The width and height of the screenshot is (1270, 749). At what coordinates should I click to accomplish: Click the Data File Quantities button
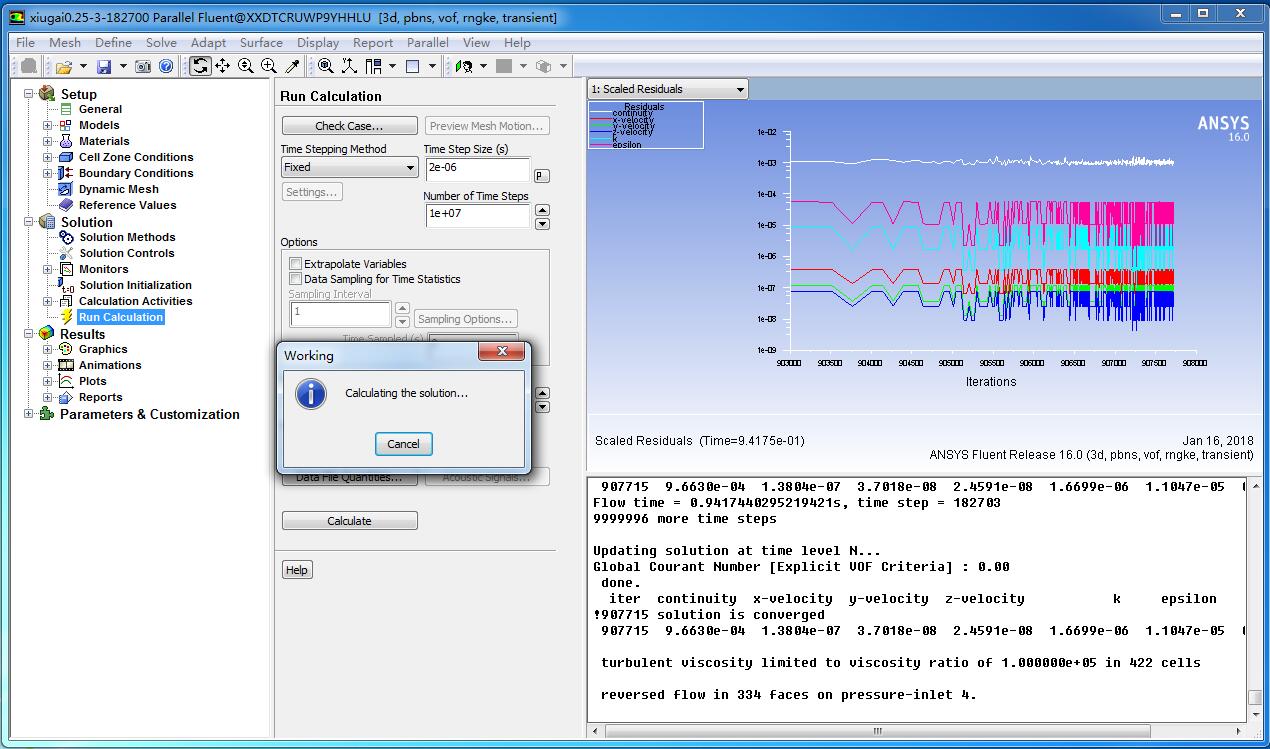(x=349, y=477)
